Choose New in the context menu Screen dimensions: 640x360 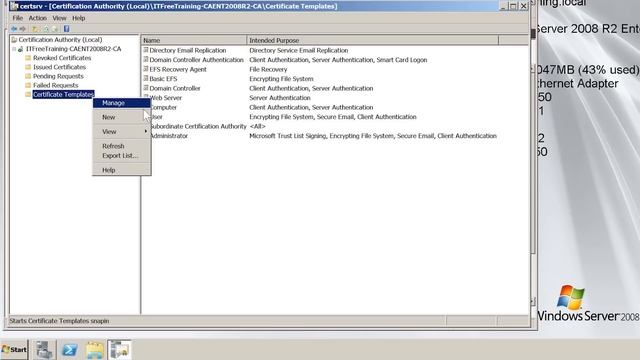tap(122, 117)
